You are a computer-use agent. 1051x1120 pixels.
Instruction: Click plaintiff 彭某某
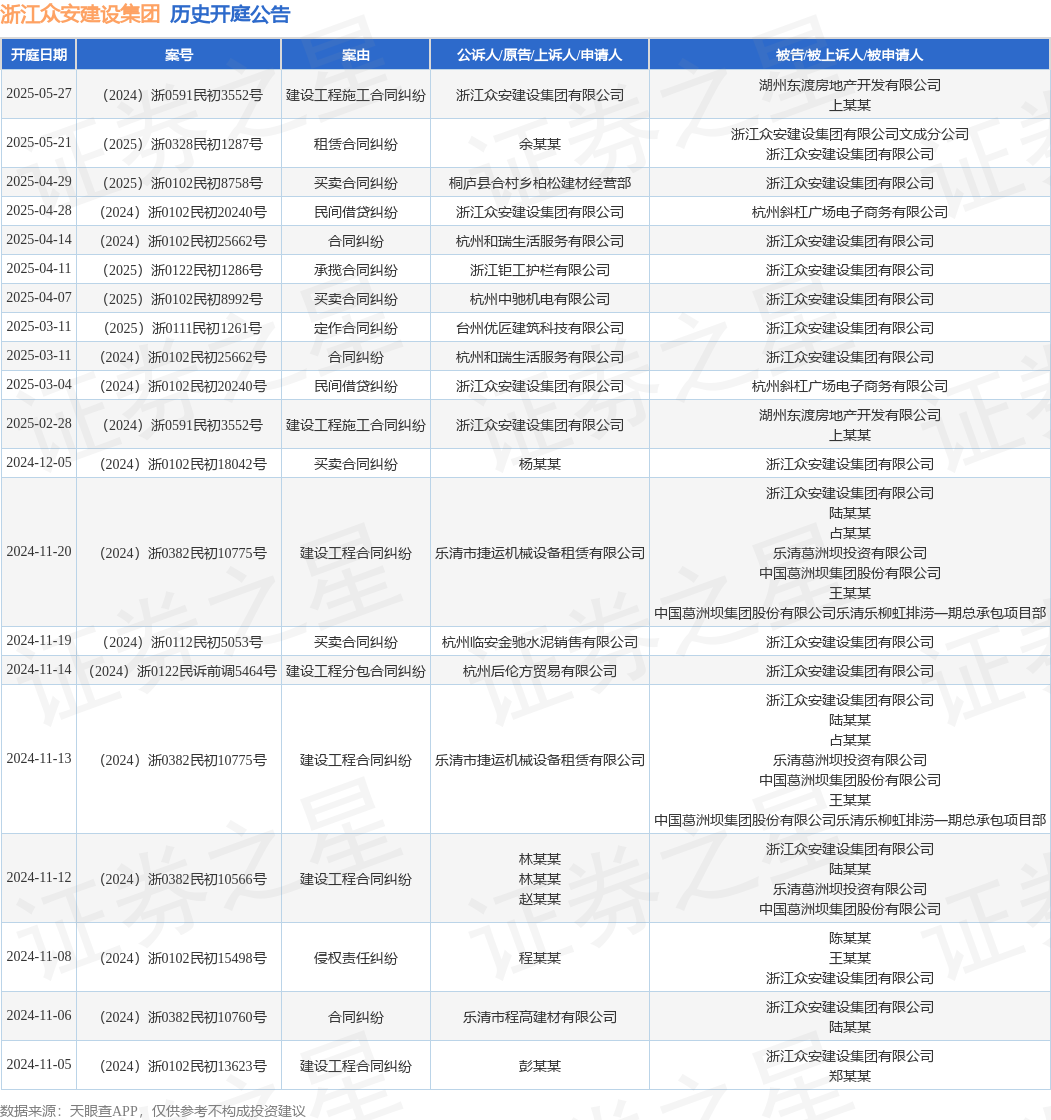coord(539,1066)
